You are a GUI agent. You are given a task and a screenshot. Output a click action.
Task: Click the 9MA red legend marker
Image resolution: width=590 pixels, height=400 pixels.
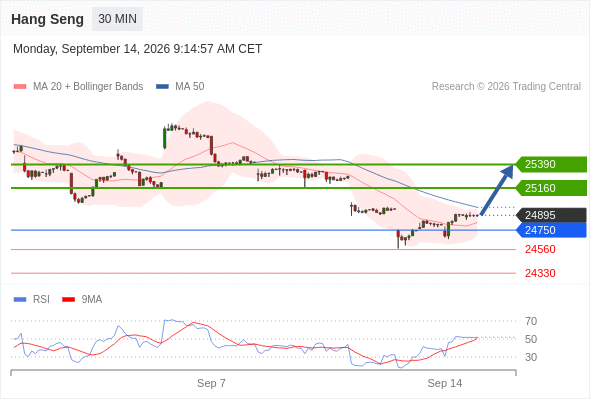pyautogui.click(x=68, y=300)
